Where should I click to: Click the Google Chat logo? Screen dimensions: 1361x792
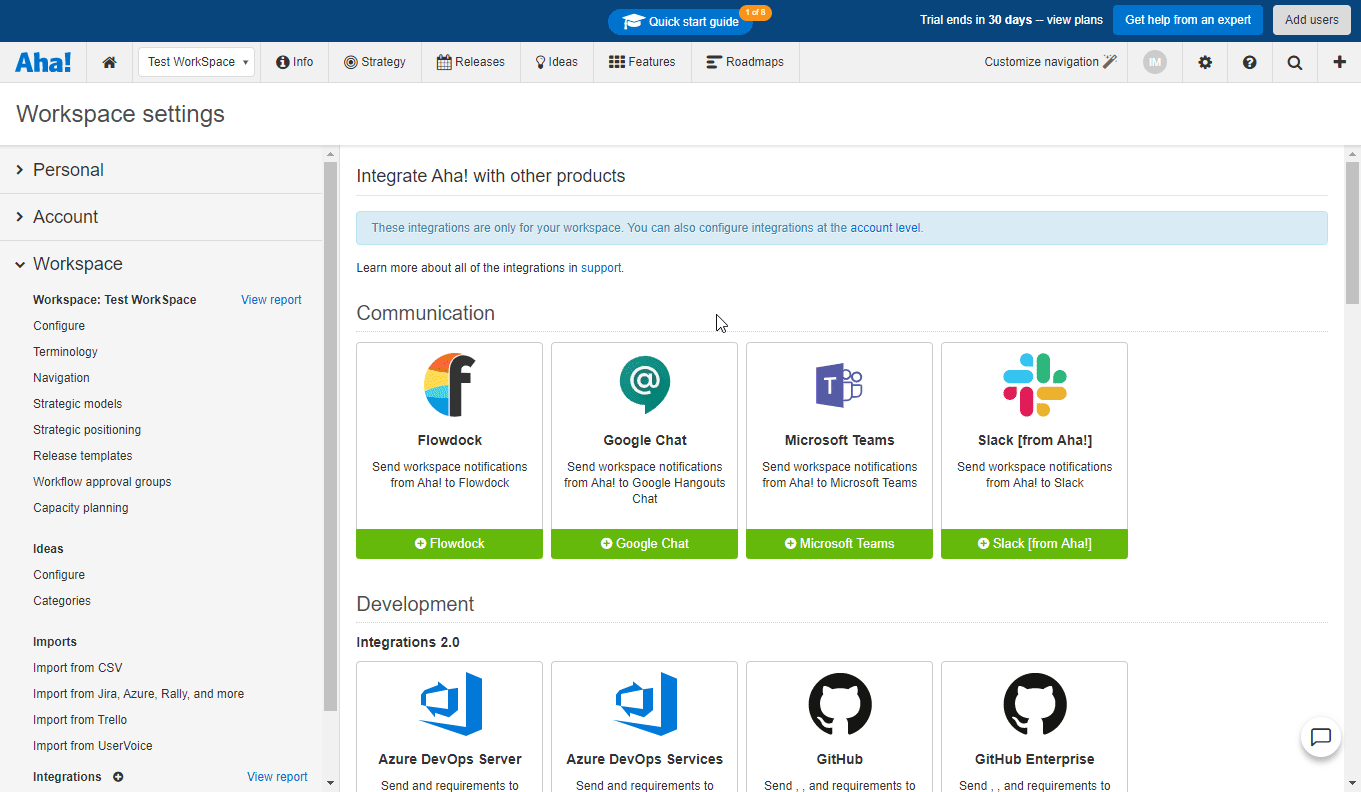(645, 385)
